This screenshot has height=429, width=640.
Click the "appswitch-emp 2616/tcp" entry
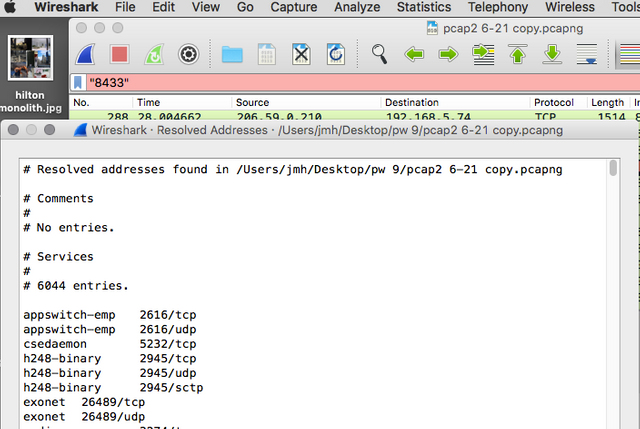(110, 315)
